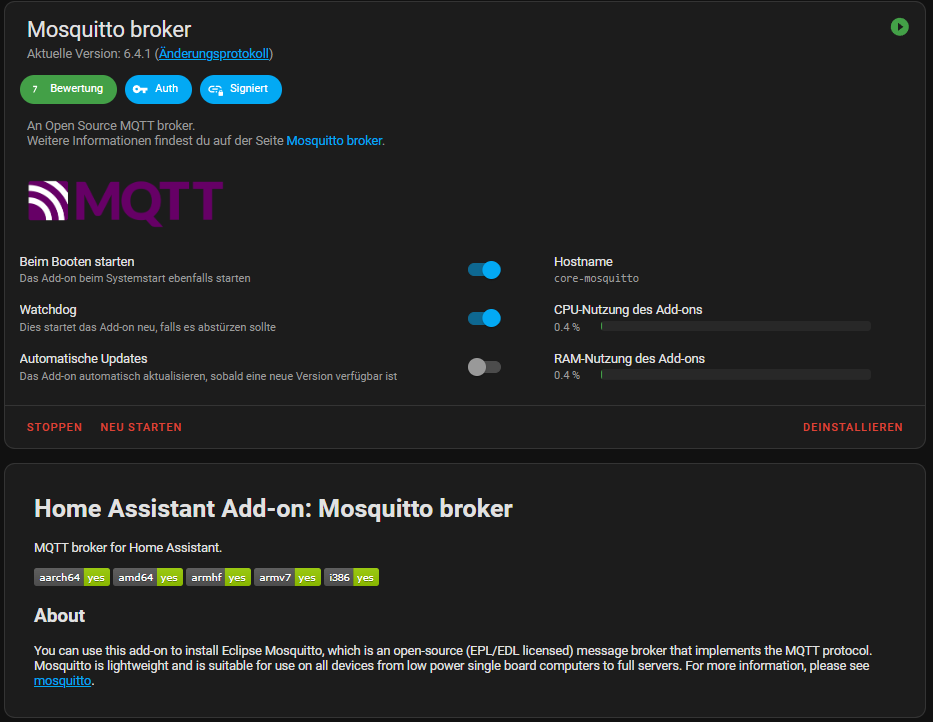Image resolution: width=933 pixels, height=722 pixels.
Task: Click the armv7 architecture badge
Action: point(287,577)
